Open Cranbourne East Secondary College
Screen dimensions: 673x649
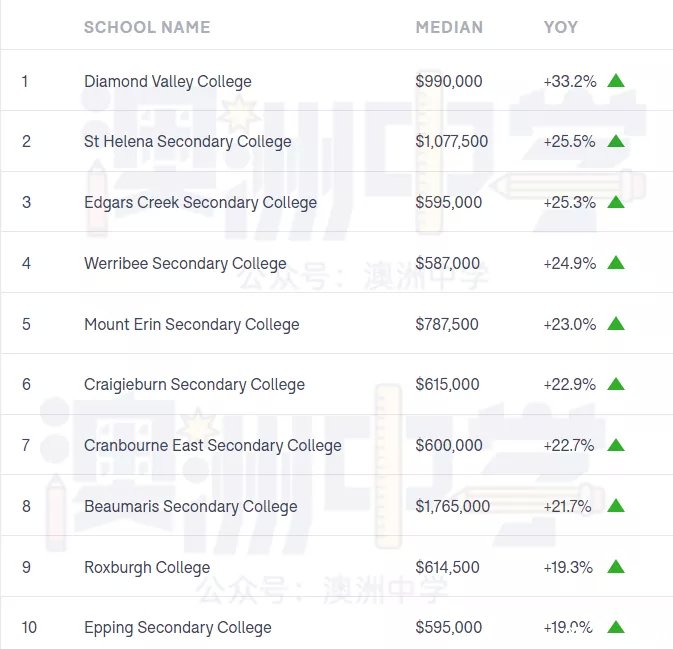point(213,446)
